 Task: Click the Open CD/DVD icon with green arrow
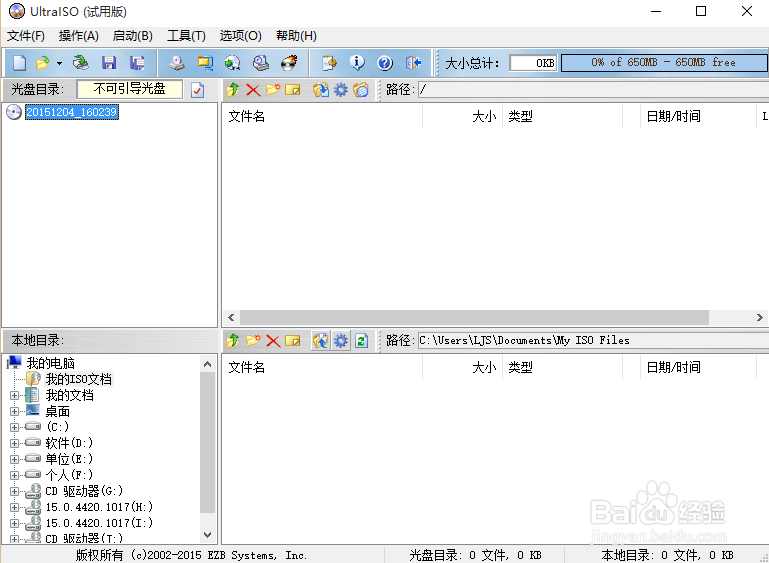coord(81,63)
